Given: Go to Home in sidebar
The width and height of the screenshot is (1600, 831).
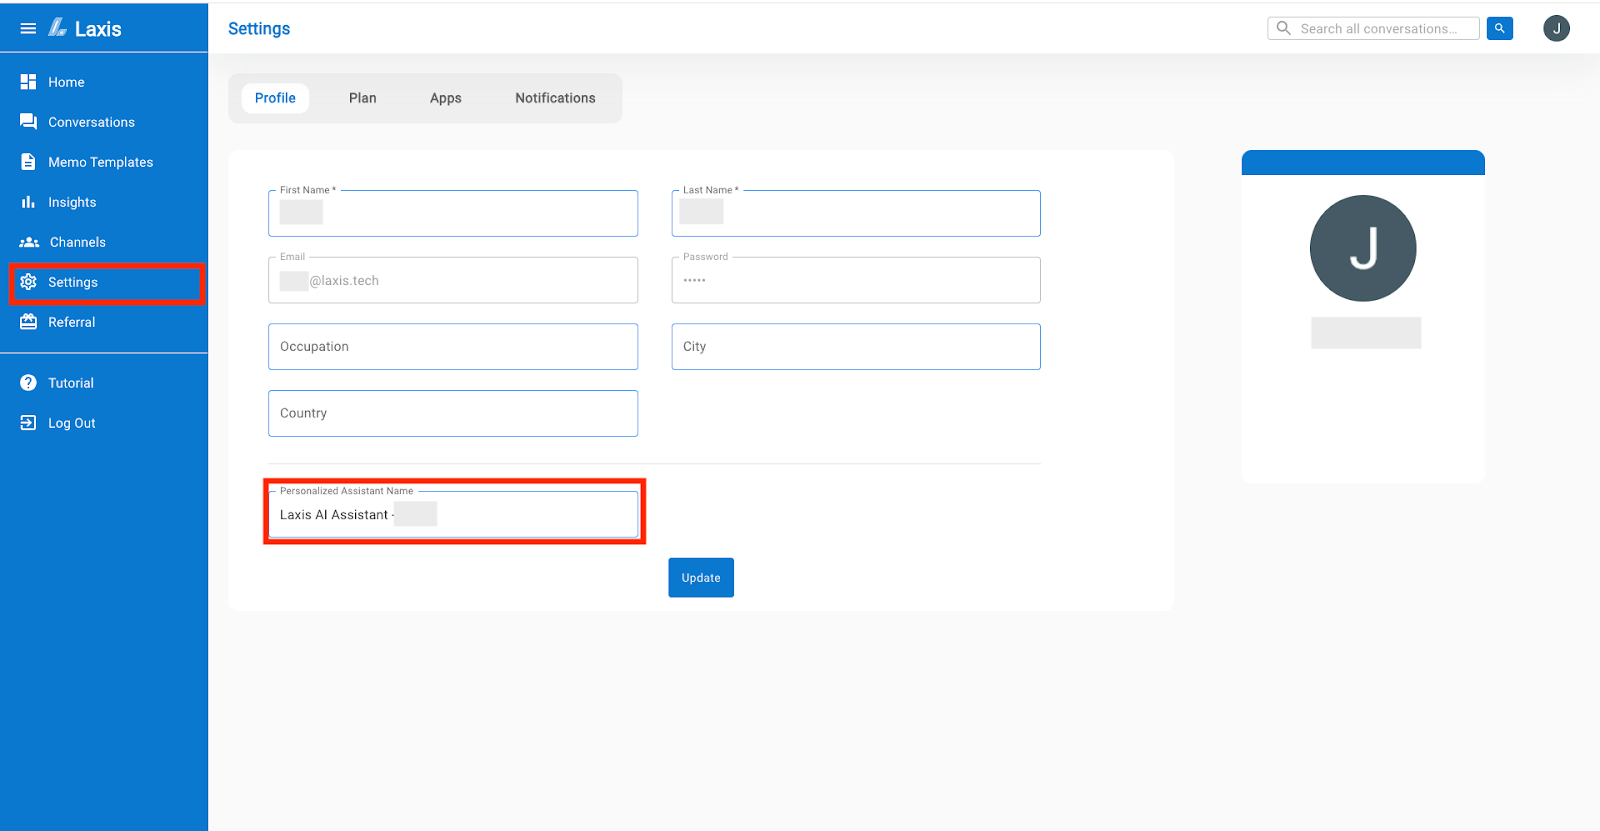Looking at the screenshot, I should [104, 82].
